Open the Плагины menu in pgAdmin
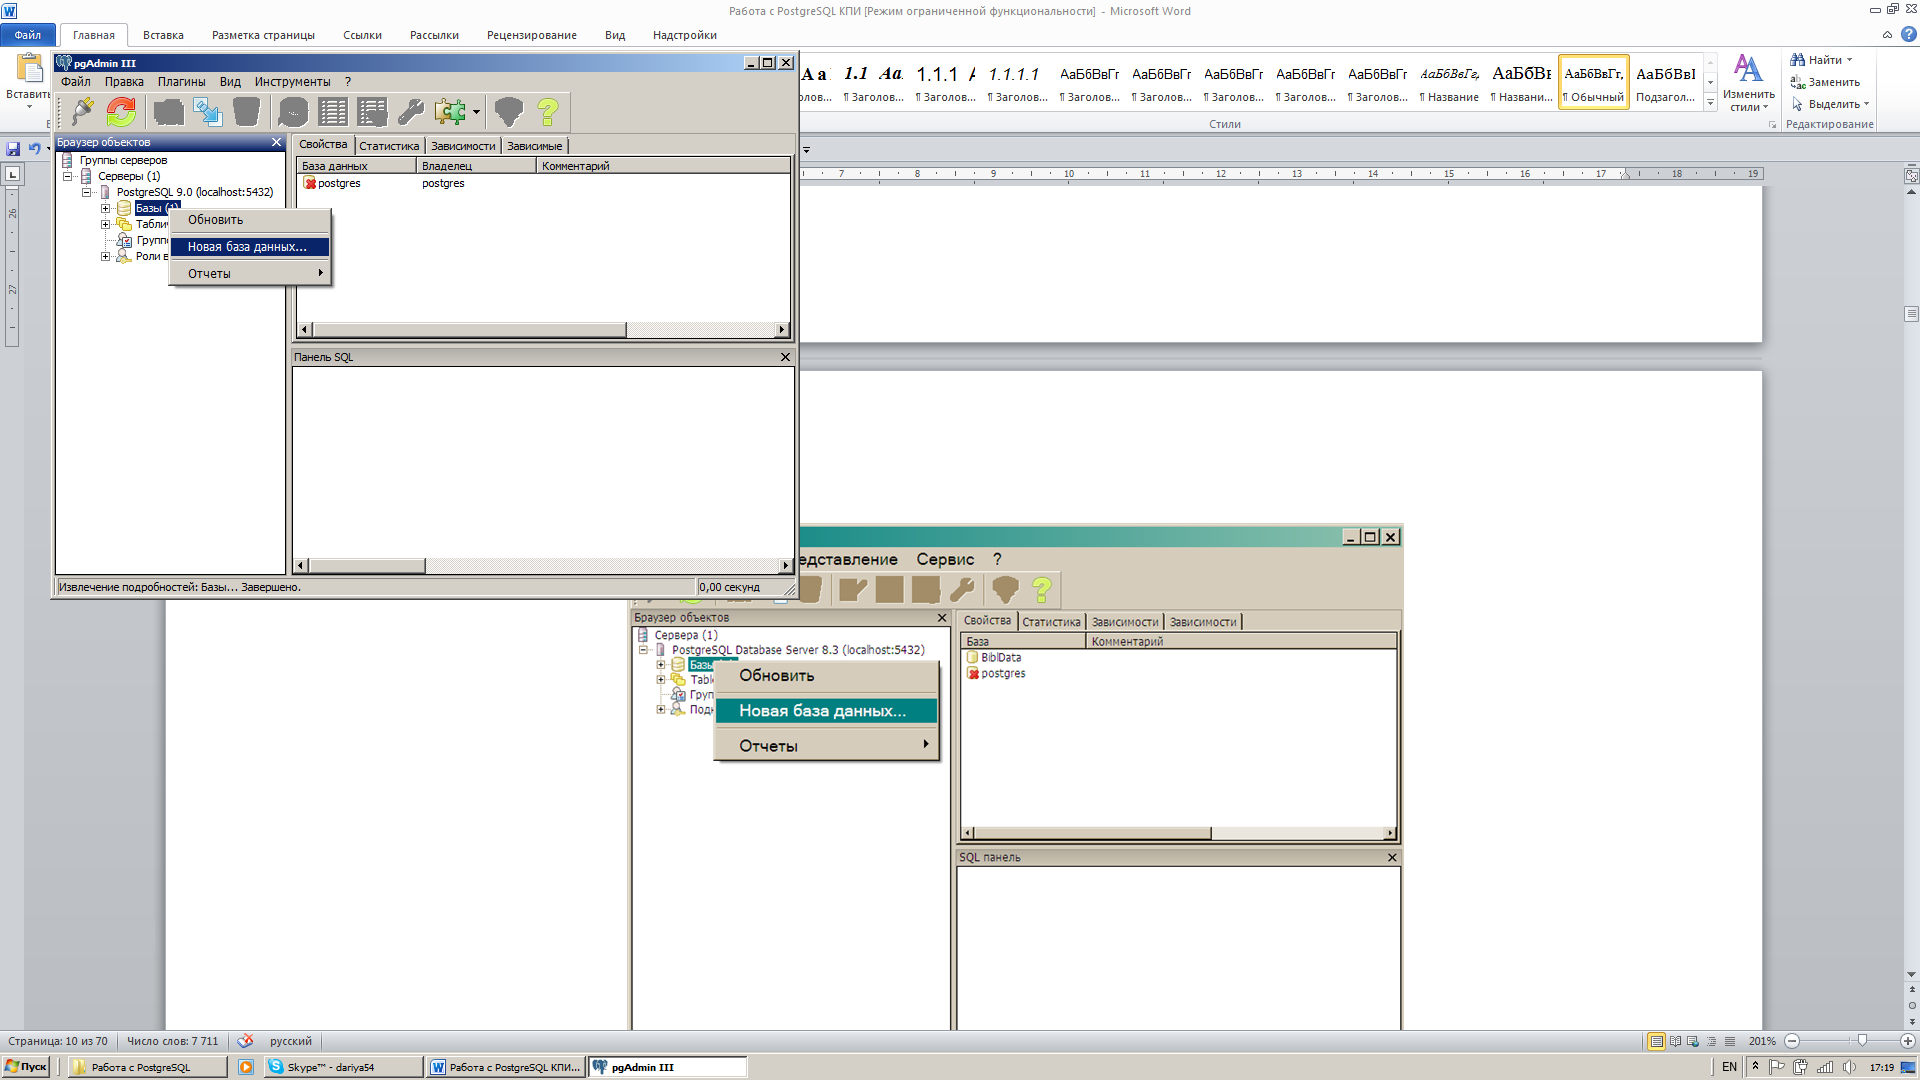This screenshot has width=1920, height=1080. 181,82
